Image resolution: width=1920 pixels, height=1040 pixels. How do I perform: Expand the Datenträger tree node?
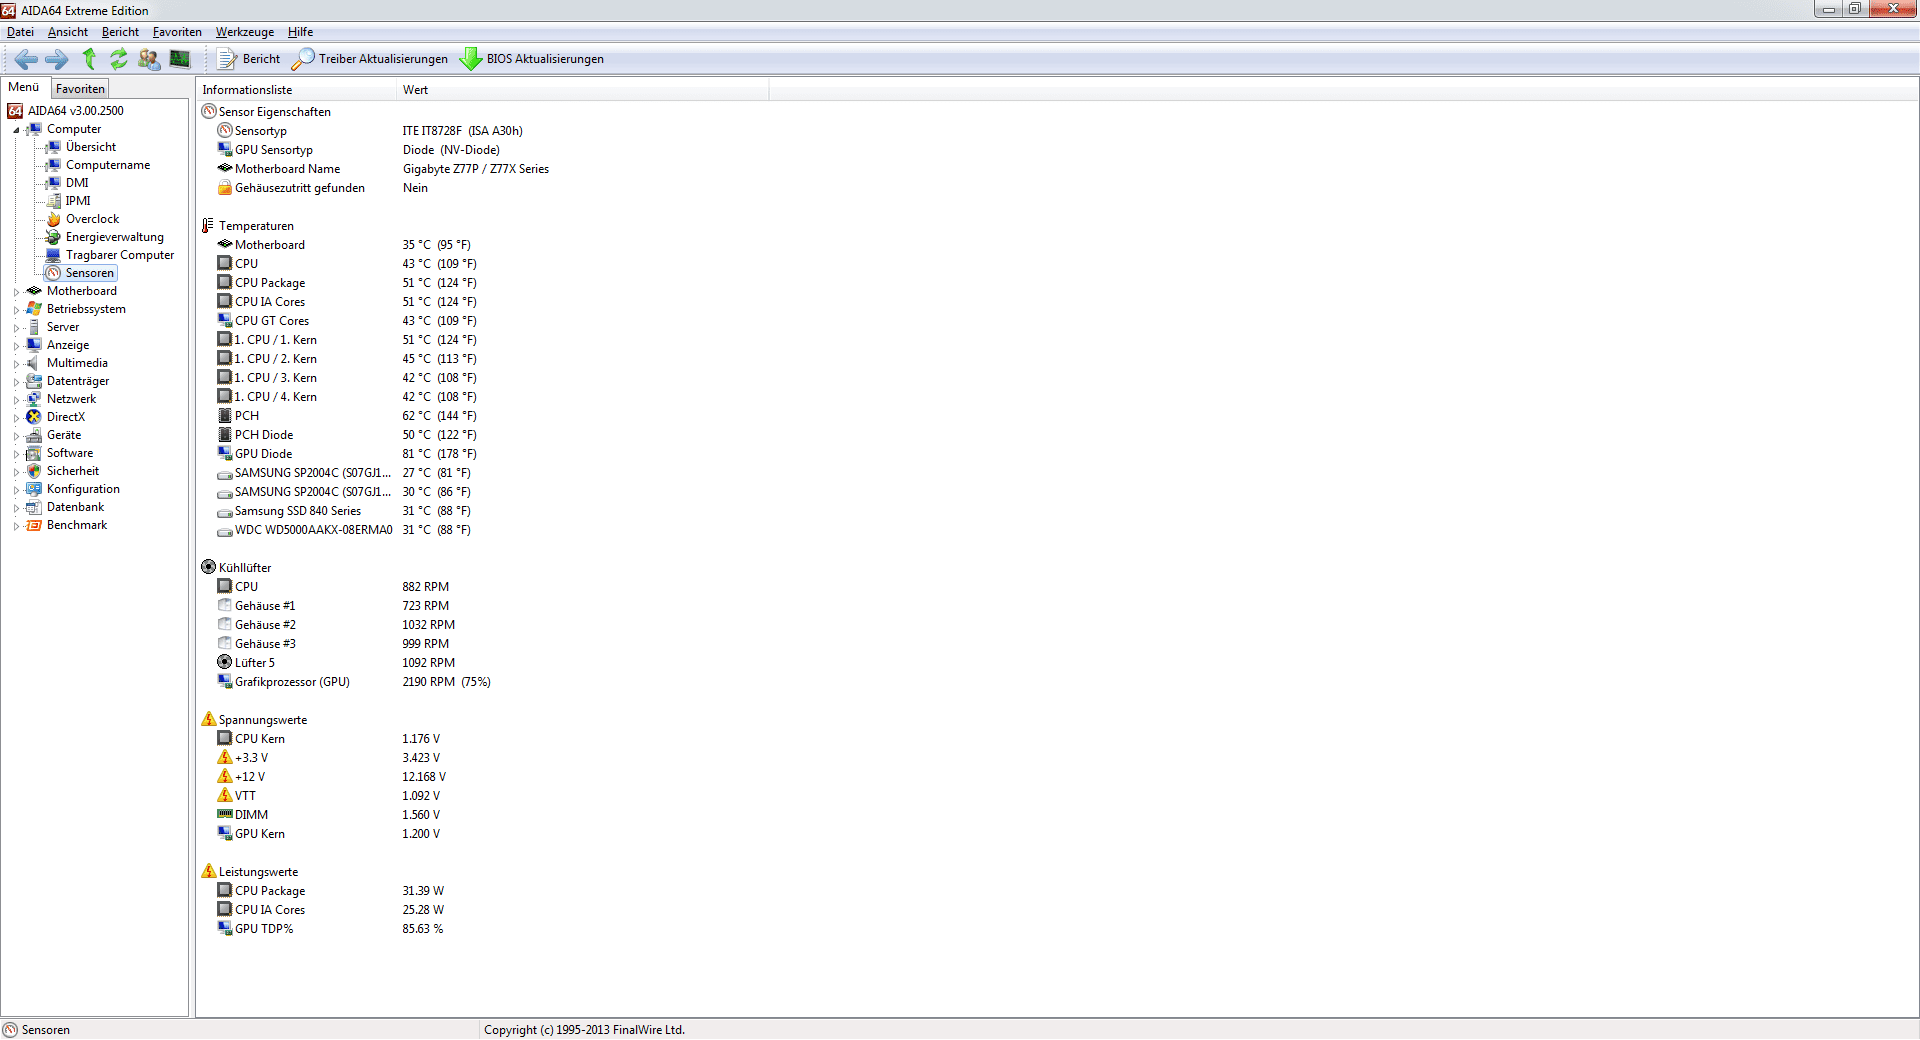(16, 382)
